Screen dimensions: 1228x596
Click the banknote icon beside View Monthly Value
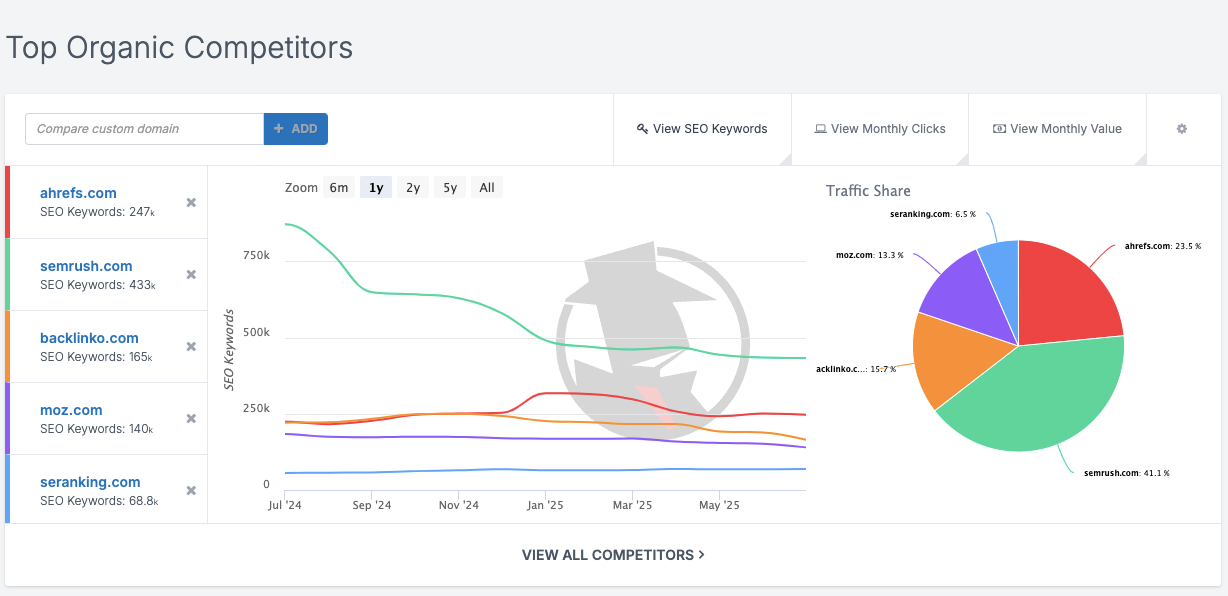click(998, 128)
